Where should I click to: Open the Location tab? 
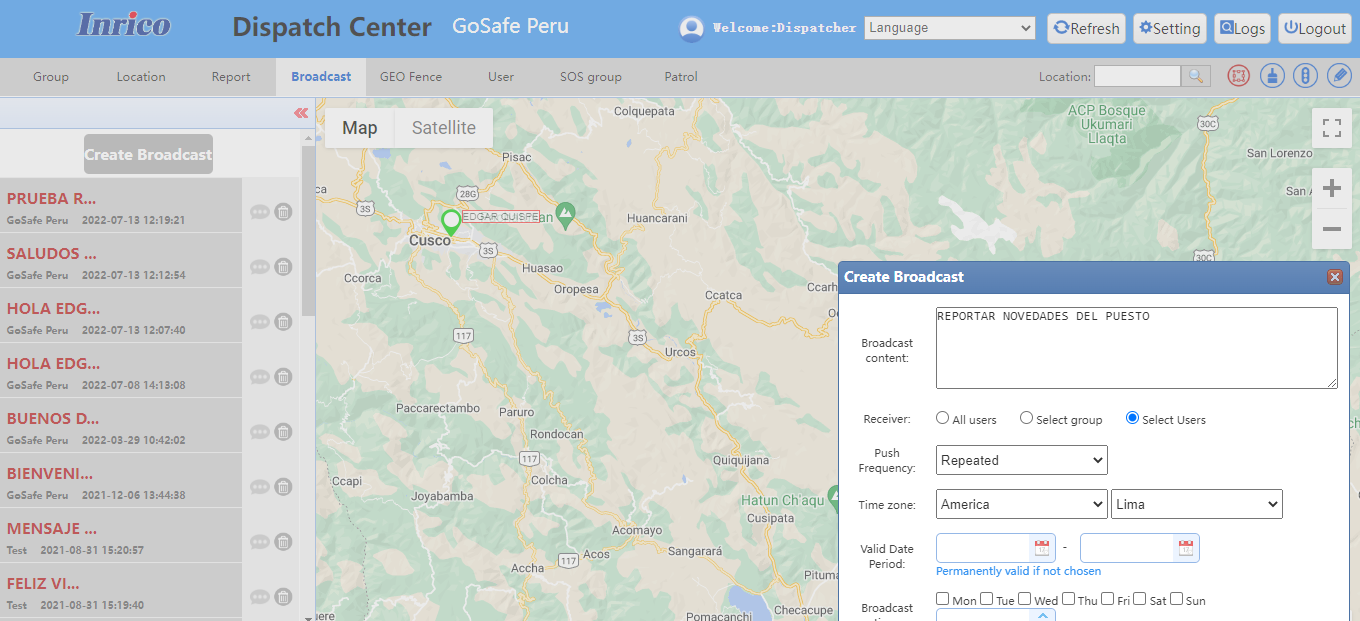point(141,77)
